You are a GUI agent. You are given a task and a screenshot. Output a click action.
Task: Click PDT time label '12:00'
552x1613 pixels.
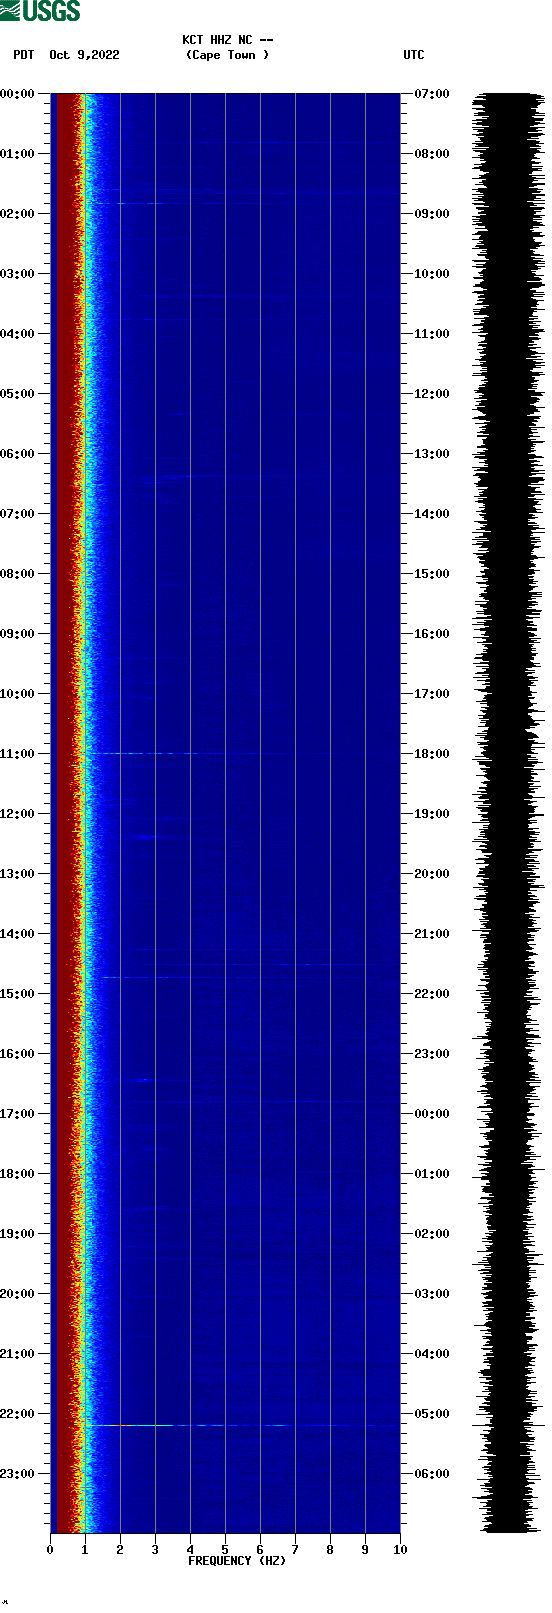pyautogui.click(x=18, y=814)
